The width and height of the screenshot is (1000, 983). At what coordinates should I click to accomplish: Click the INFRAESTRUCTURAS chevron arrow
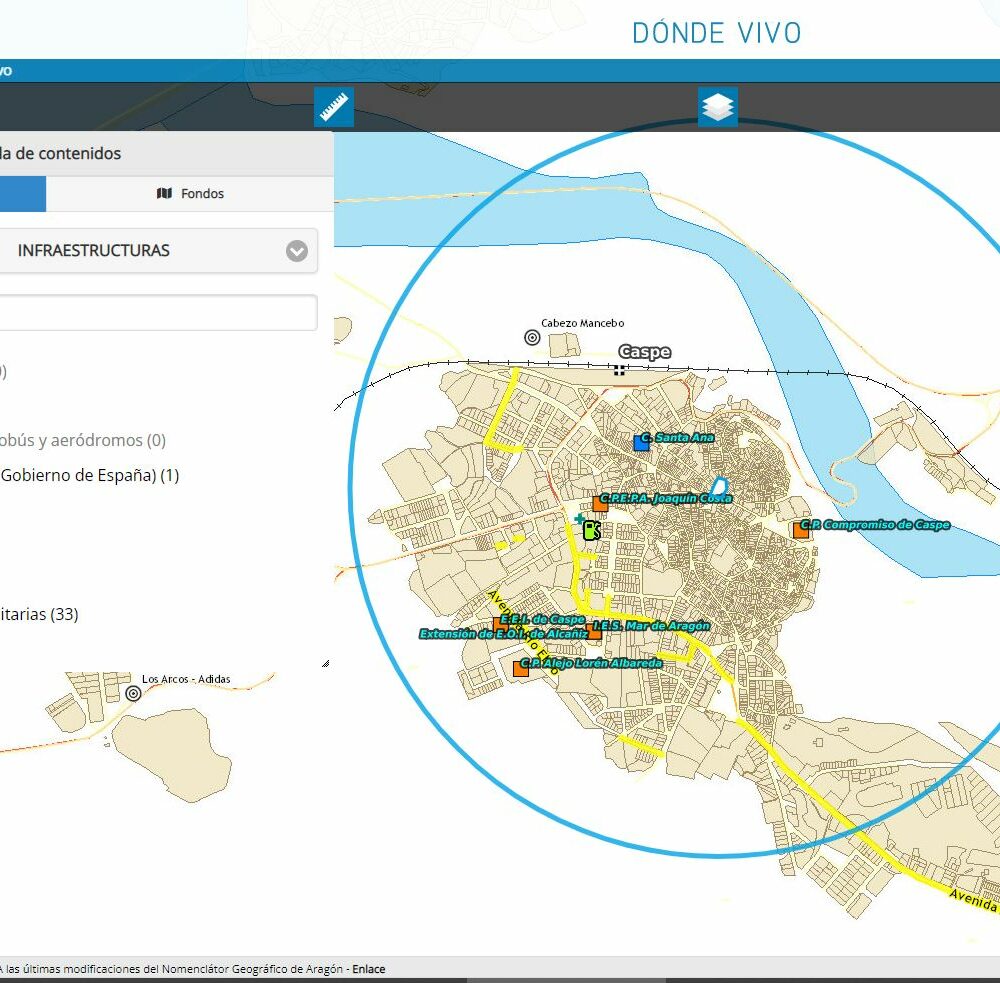(x=297, y=251)
